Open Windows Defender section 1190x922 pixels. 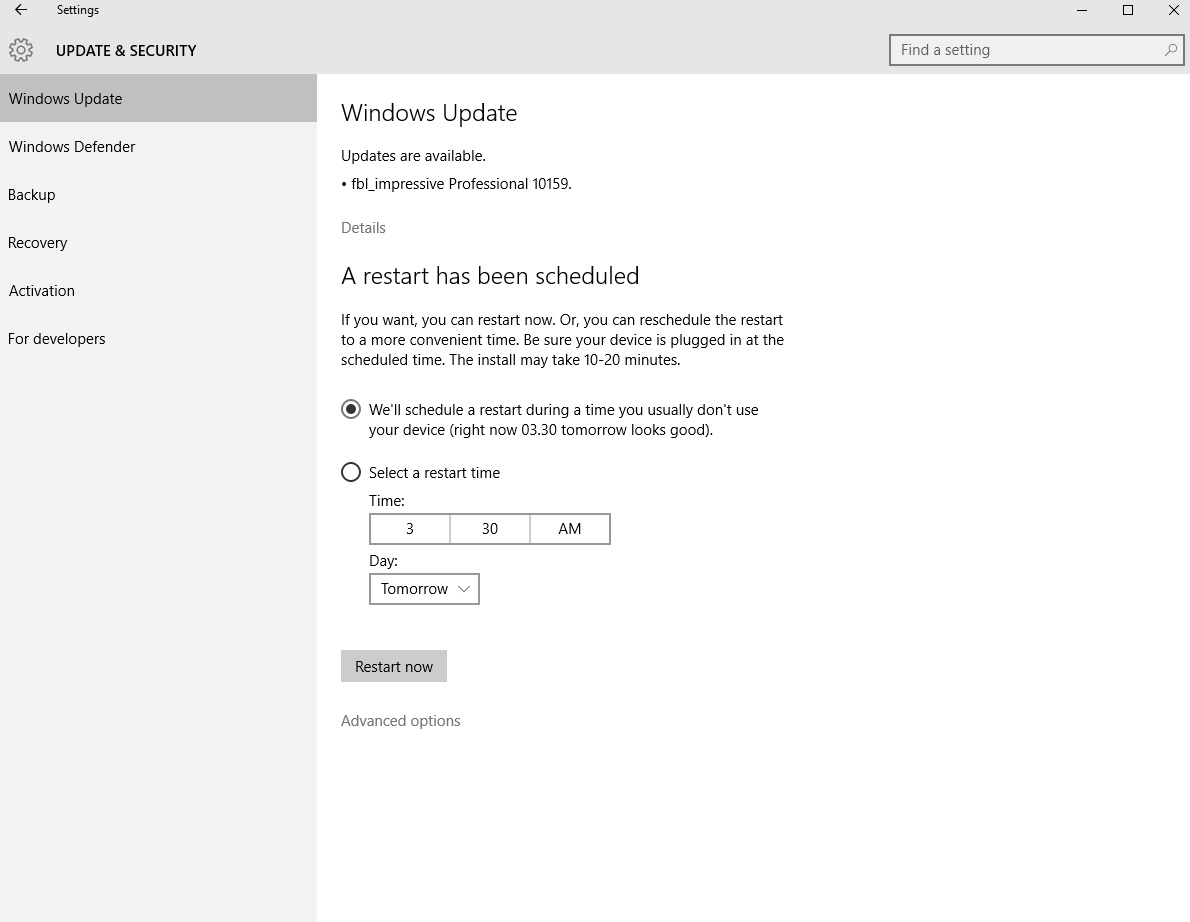coord(159,146)
